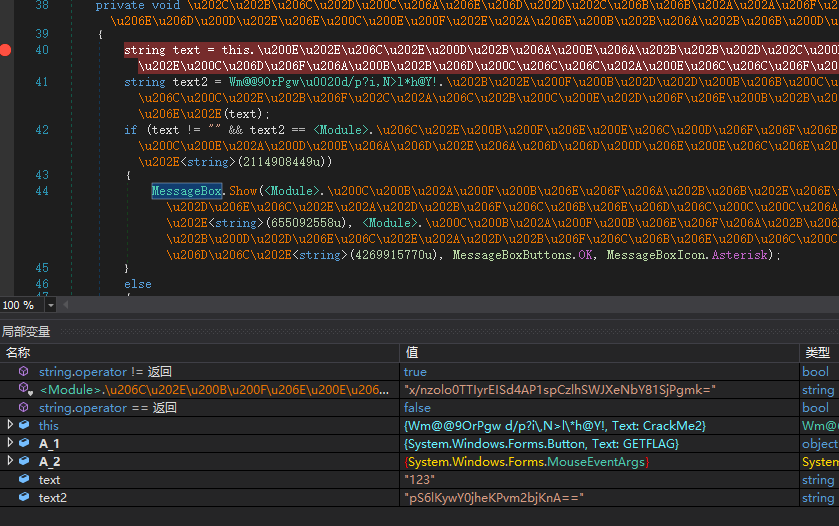This screenshot has height=526, width=839.
Task: Click the 类型 column header
Action: 818,352
